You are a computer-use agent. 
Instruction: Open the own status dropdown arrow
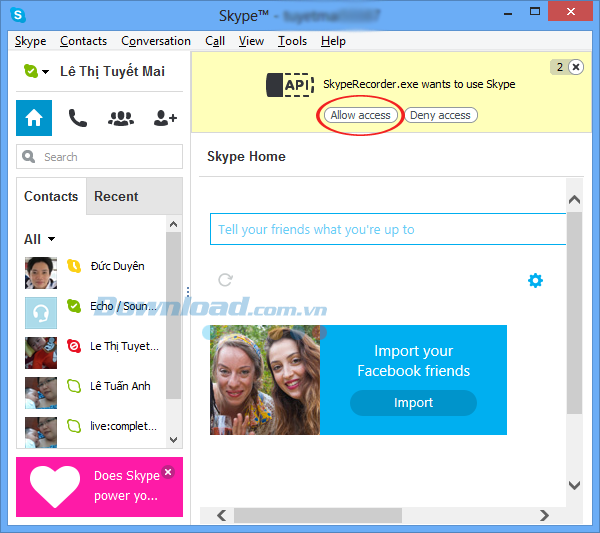[x=46, y=72]
